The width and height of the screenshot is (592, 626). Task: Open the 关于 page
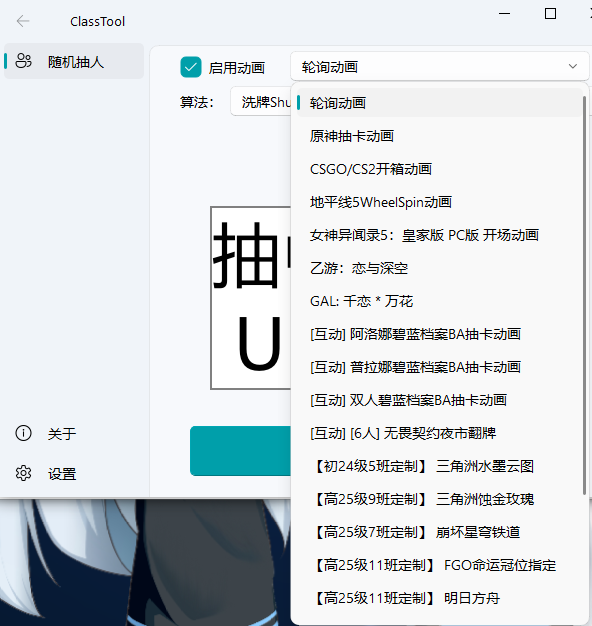tap(74, 434)
